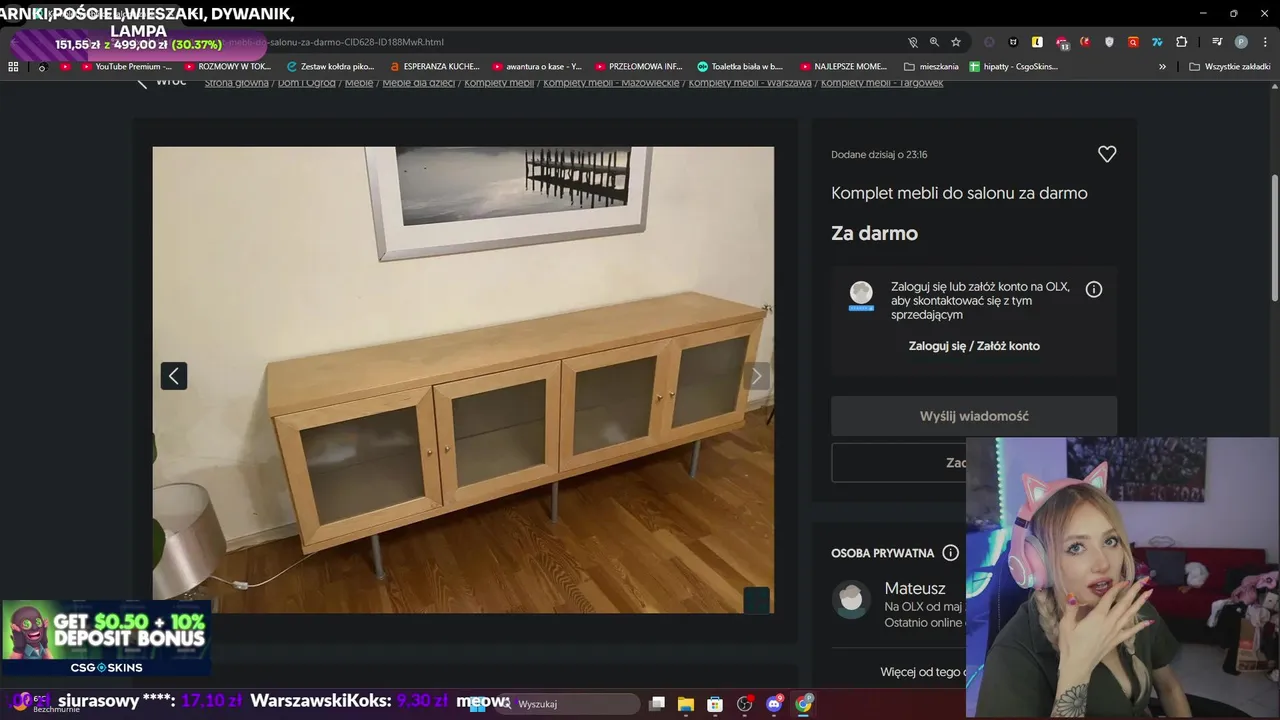Open Task View from taskbar

pyautogui.click(x=657, y=704)
